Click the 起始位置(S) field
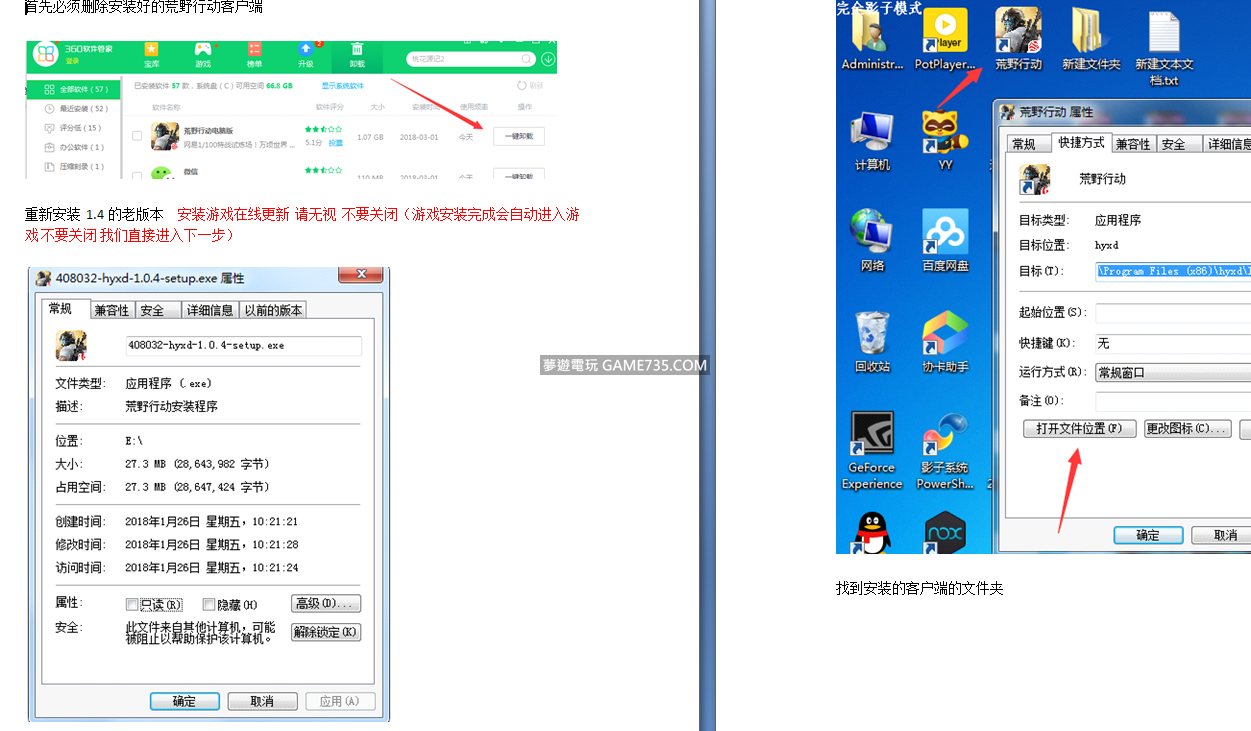This screenshot has width=1251, height=731. pos(1173,313)
